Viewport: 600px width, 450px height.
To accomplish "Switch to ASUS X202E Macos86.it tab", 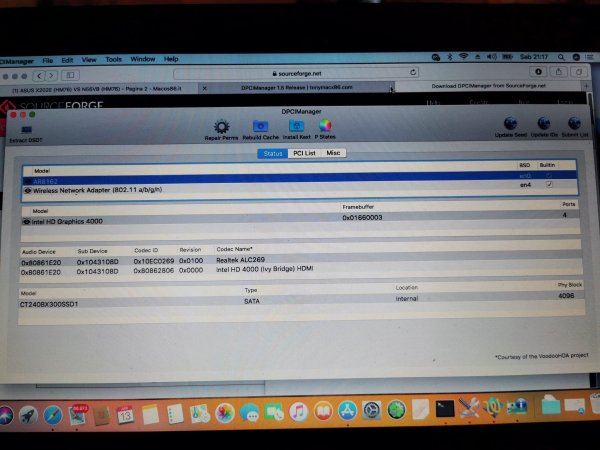I will (x=98, y=89).
